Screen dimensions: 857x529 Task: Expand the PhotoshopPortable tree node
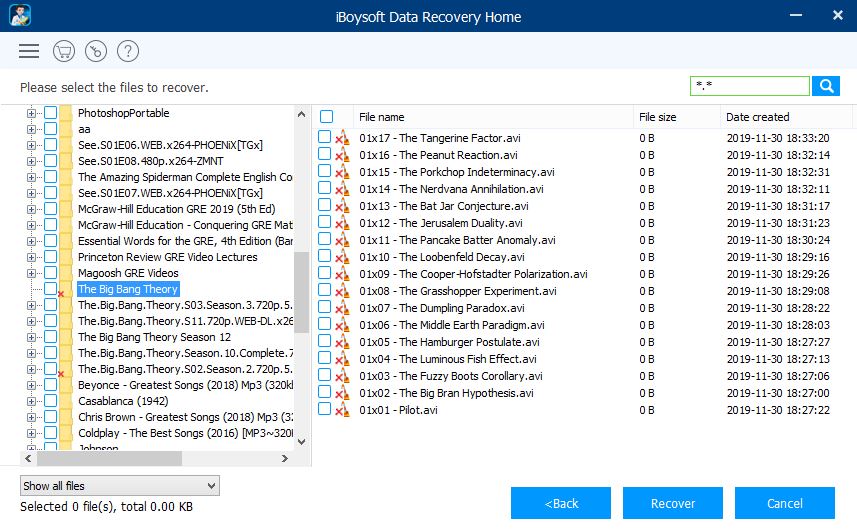[31, 113]
